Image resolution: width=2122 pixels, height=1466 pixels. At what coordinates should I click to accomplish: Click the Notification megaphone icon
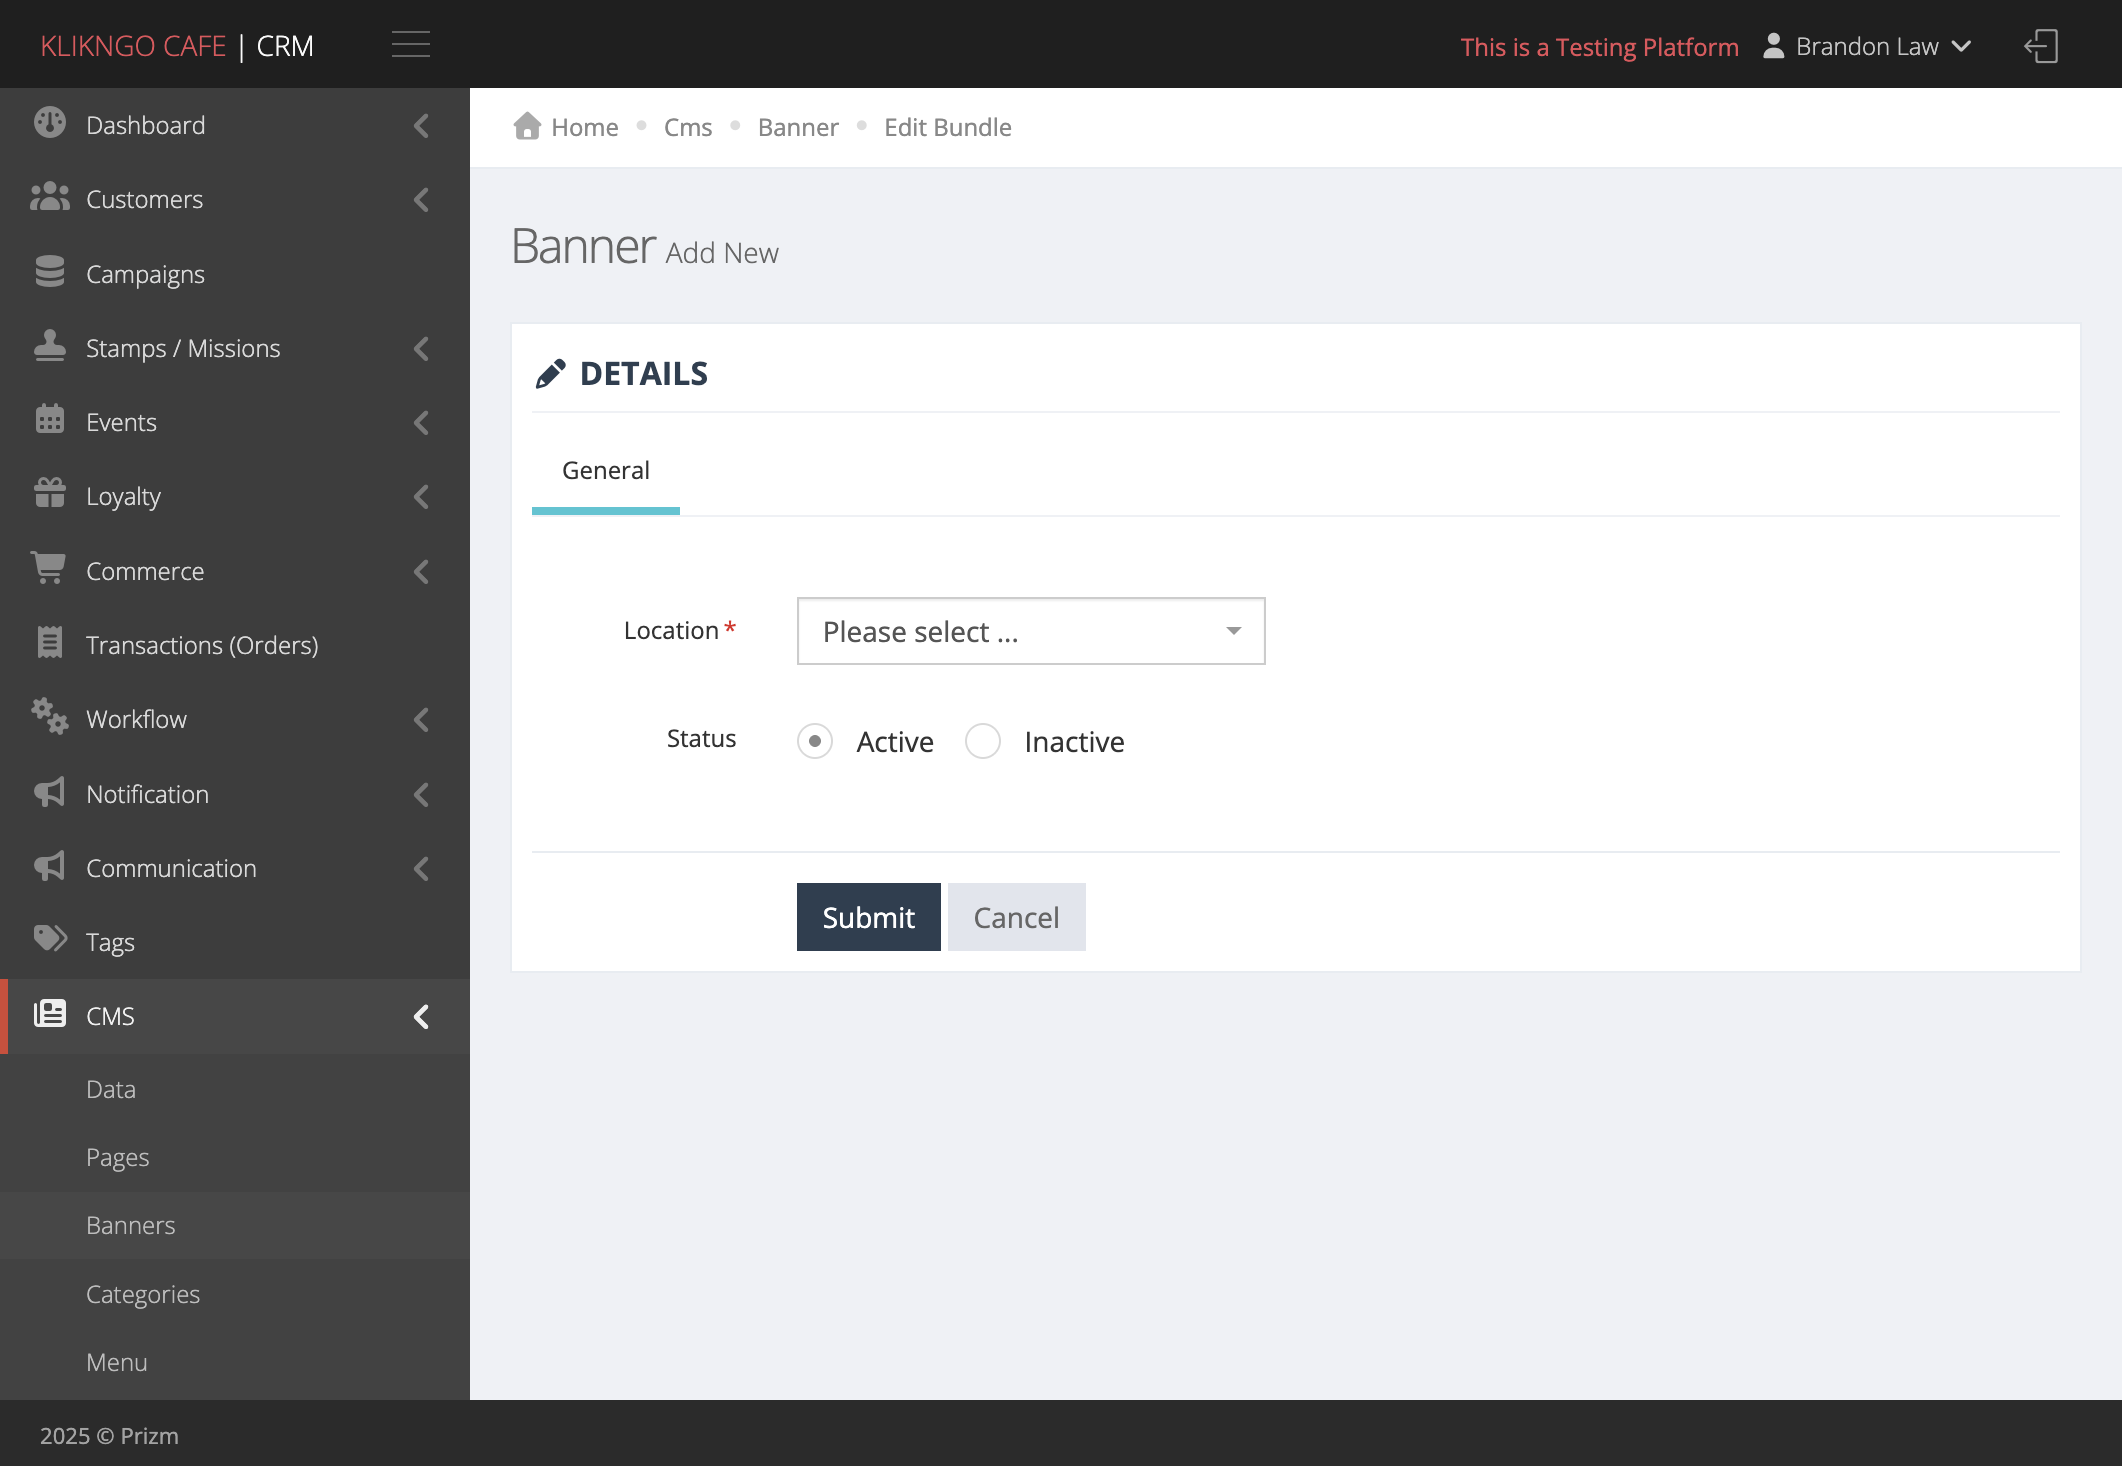(x=49, y=792)
